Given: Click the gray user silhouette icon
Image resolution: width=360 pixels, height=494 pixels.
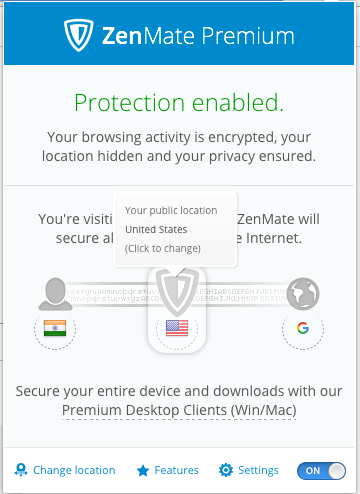Looking at the screenshot, I should (x=55, y=294).
